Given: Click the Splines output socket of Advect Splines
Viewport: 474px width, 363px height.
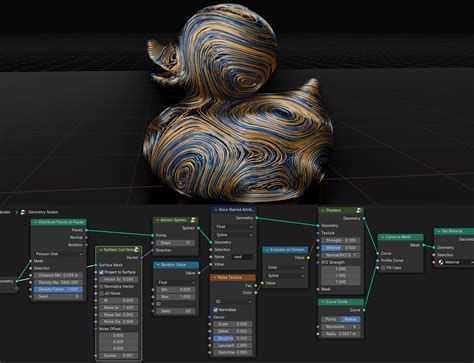Looking at the screenshot, I should [198, 228].
